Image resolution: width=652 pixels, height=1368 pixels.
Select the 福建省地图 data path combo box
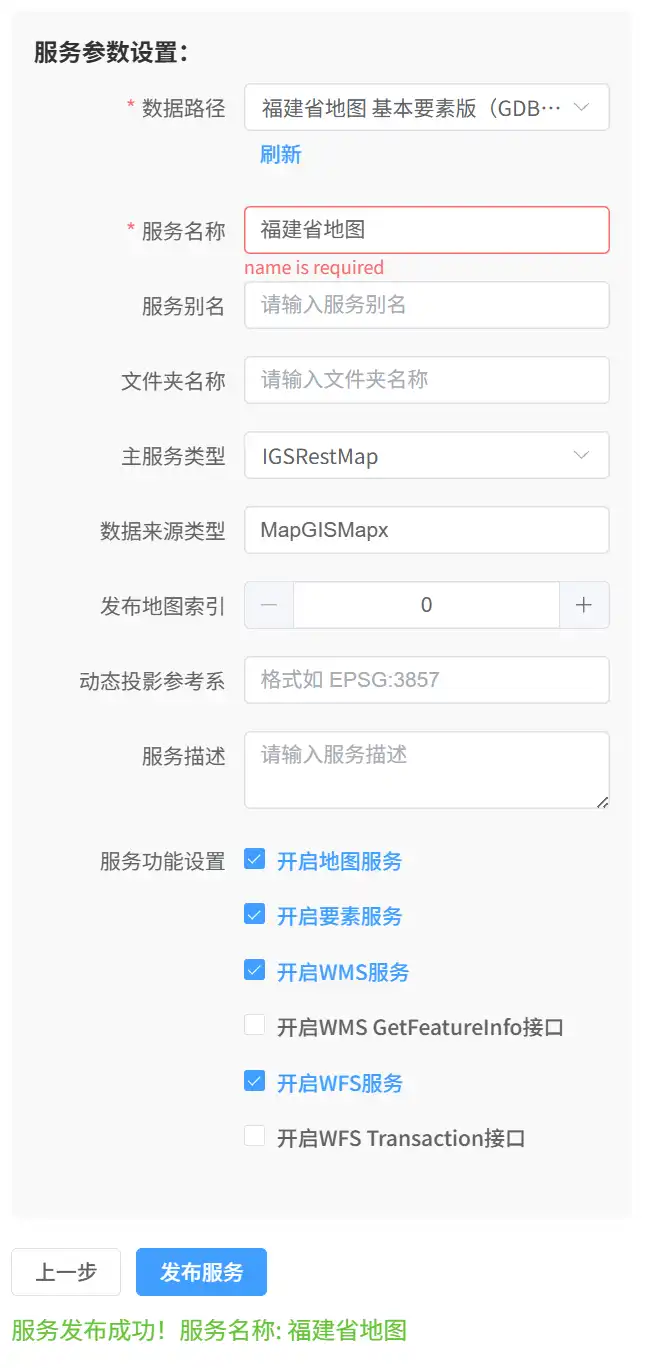coord(420,107)
